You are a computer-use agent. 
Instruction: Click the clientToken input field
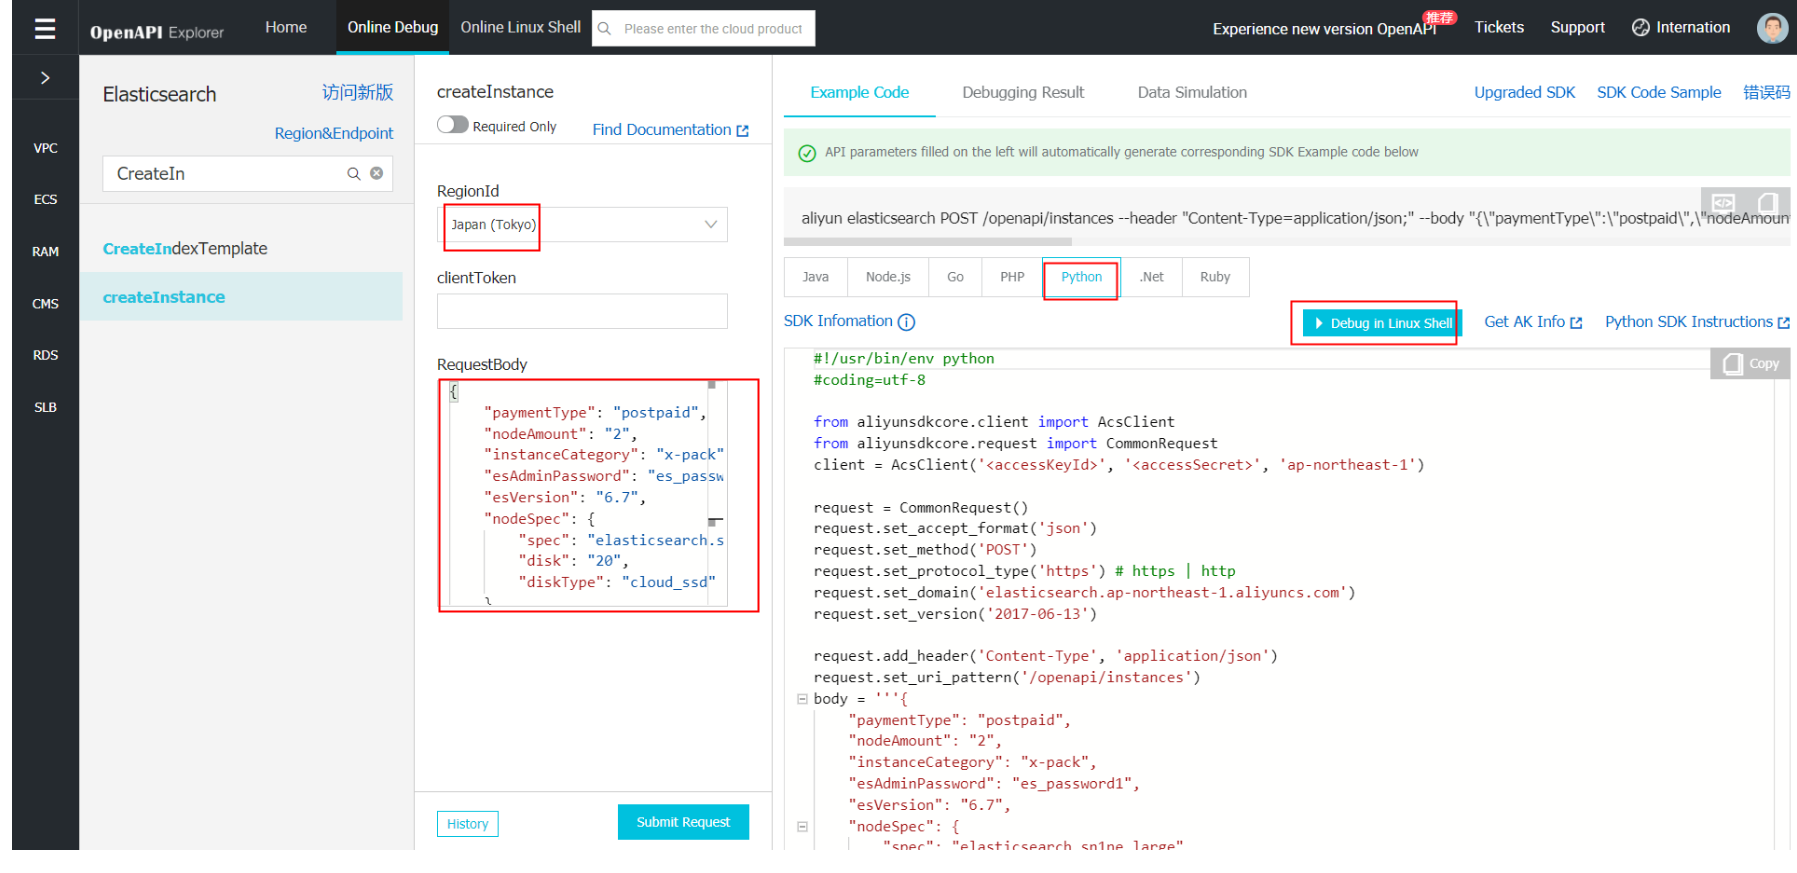pyautogui.click(x=582, y=311)
